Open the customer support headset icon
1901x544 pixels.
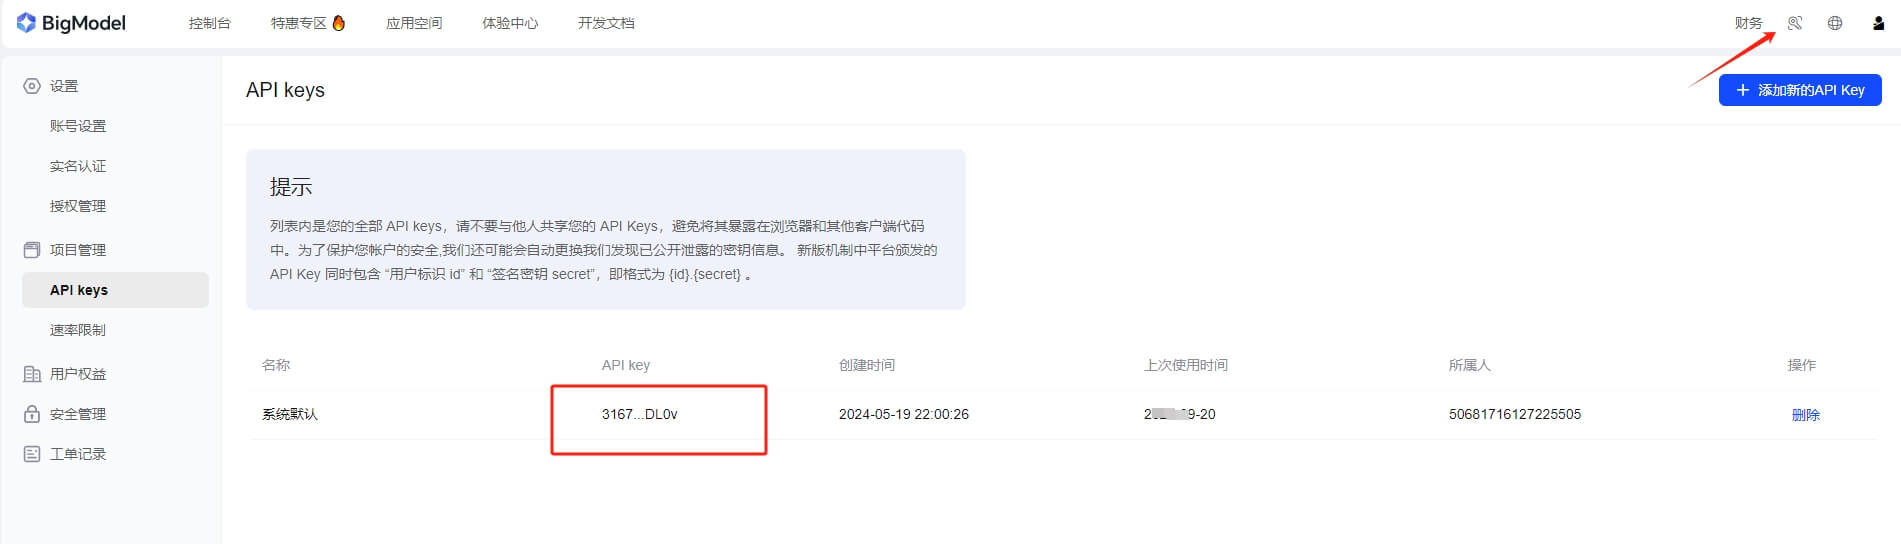(x=1795, y=23)
